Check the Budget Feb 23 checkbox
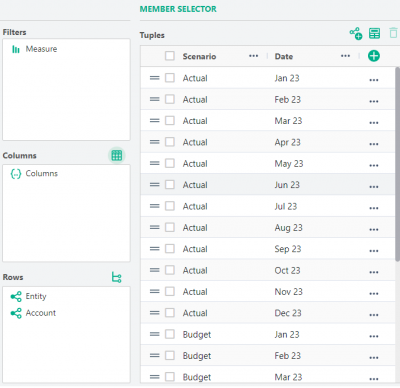This screenshot has height=388, width=400. (x=170, y=356)
